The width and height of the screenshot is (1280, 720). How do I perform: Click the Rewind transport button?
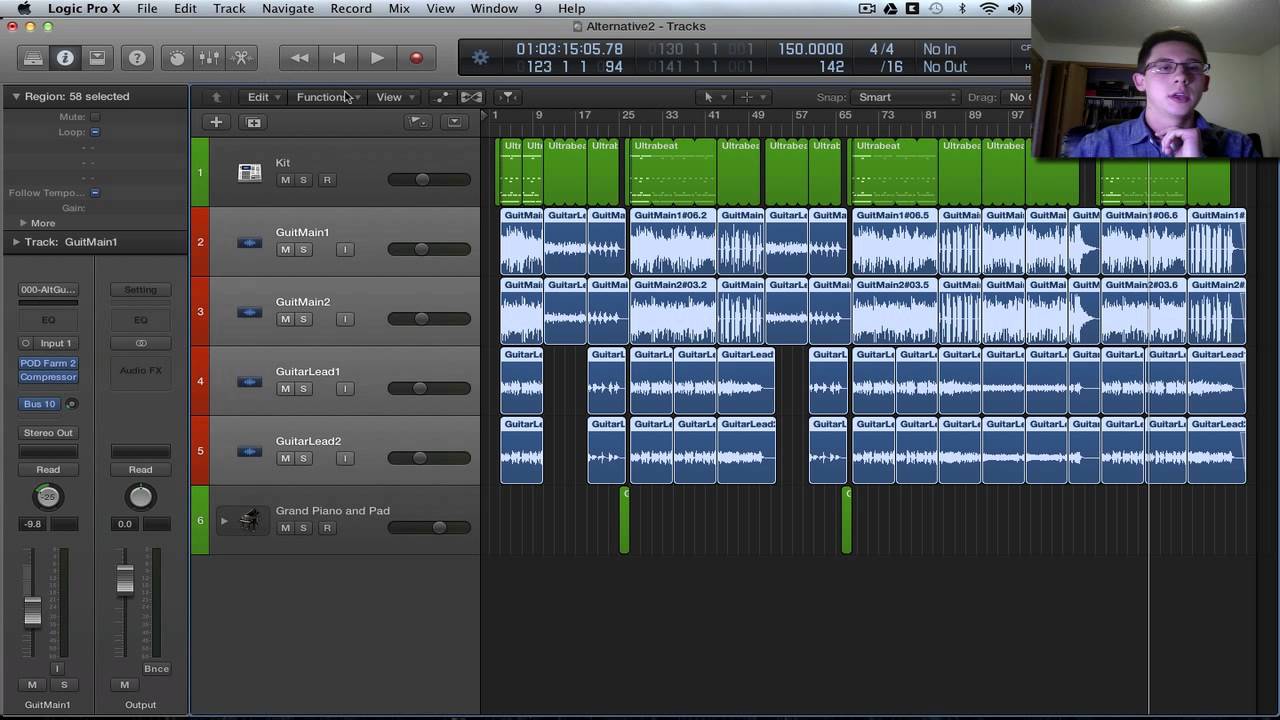pos(299,58)
